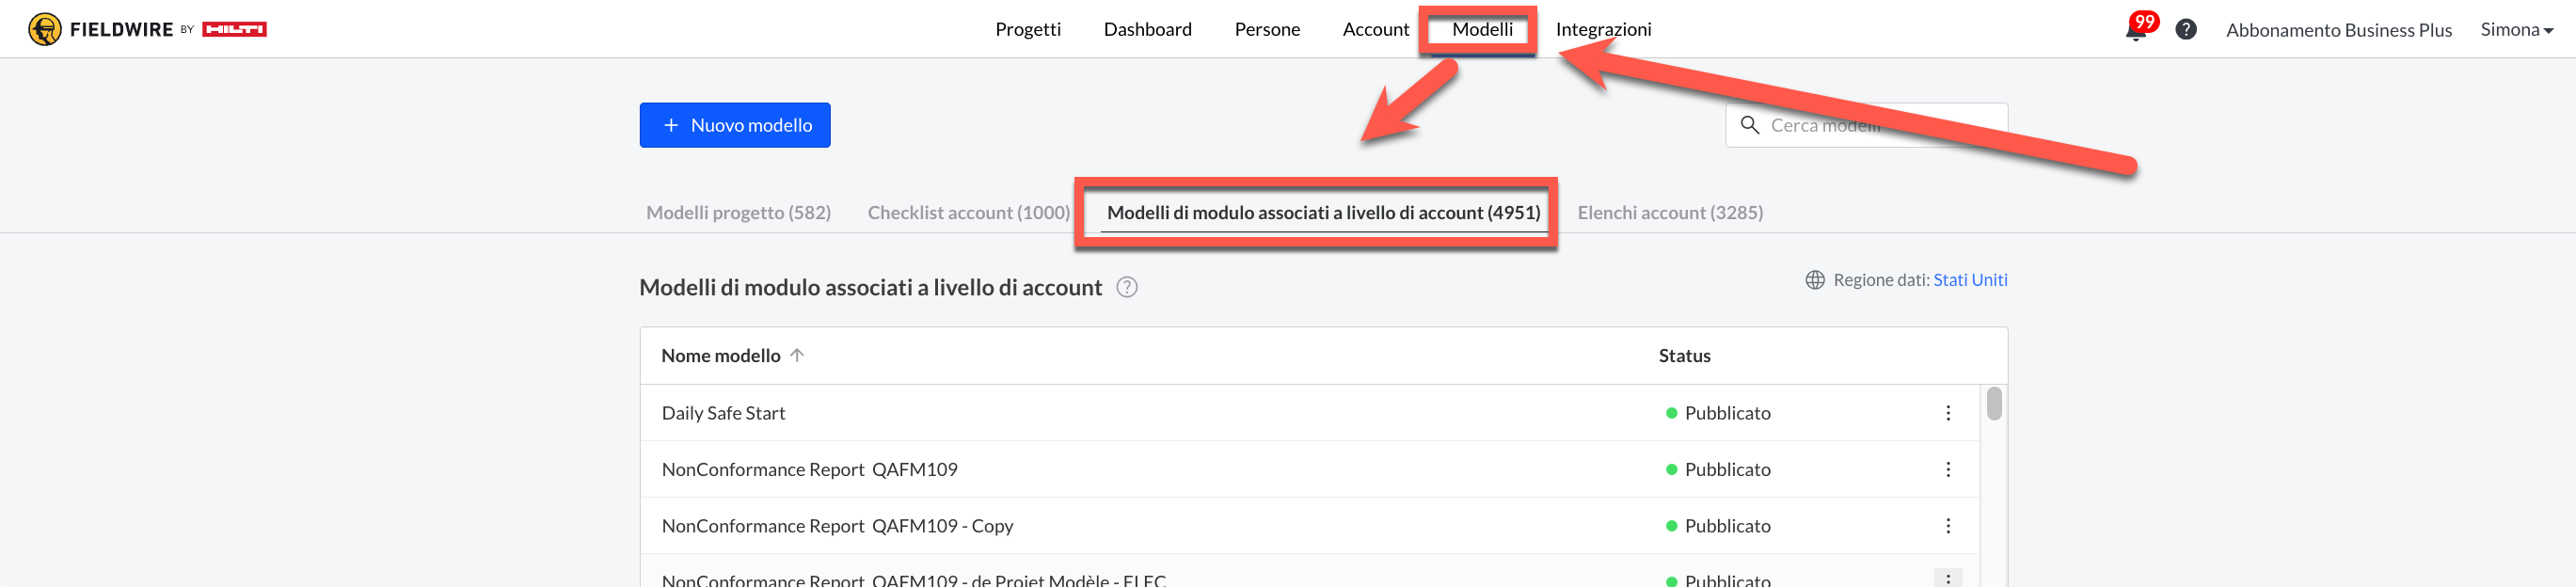2576x587 pixels.
Task: Go to the Dashboard menu item
Action: pos(1147,30)
